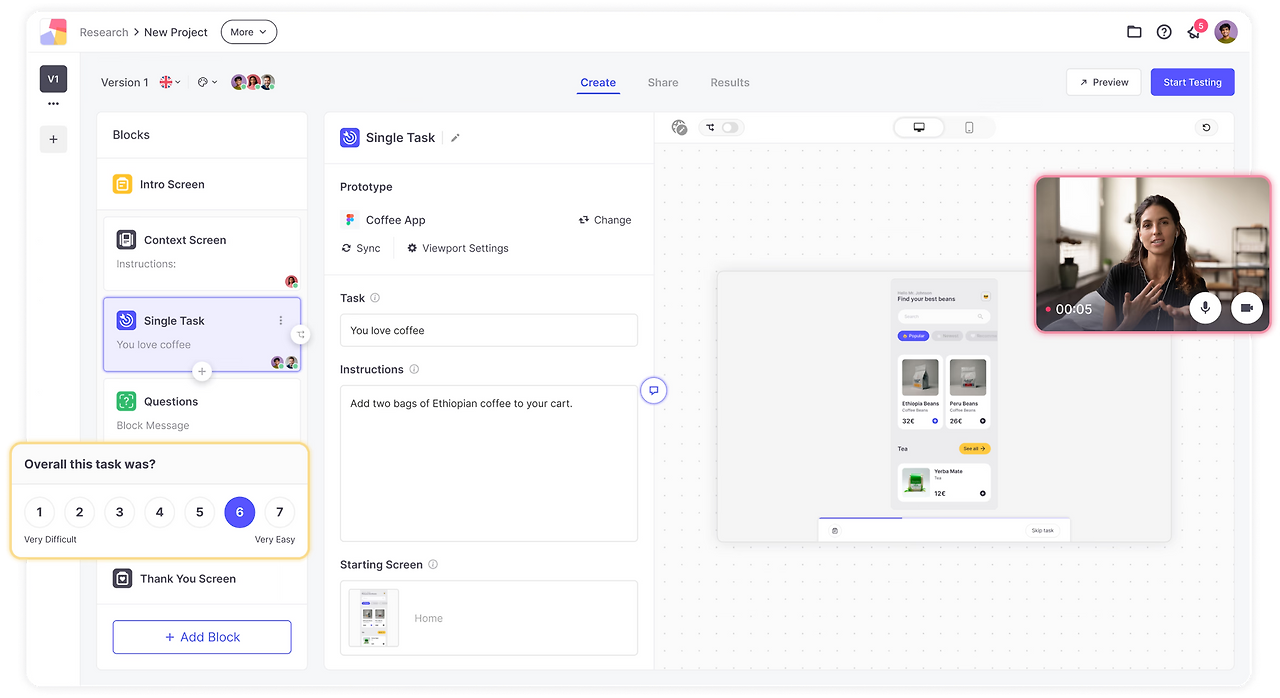The image size is (1280, 698).
Task: Click the Add Block button
Action: (202, 637)
